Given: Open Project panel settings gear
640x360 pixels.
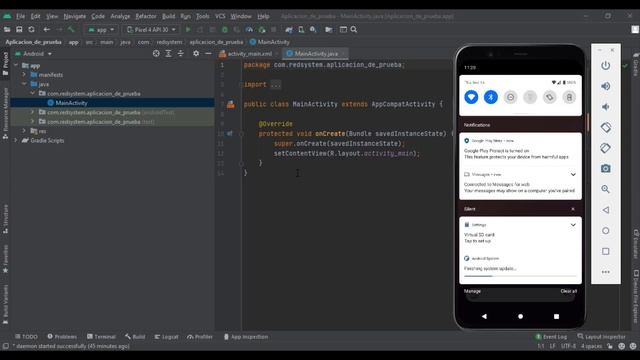Looking at the screenshot, I should pos(196,53).
